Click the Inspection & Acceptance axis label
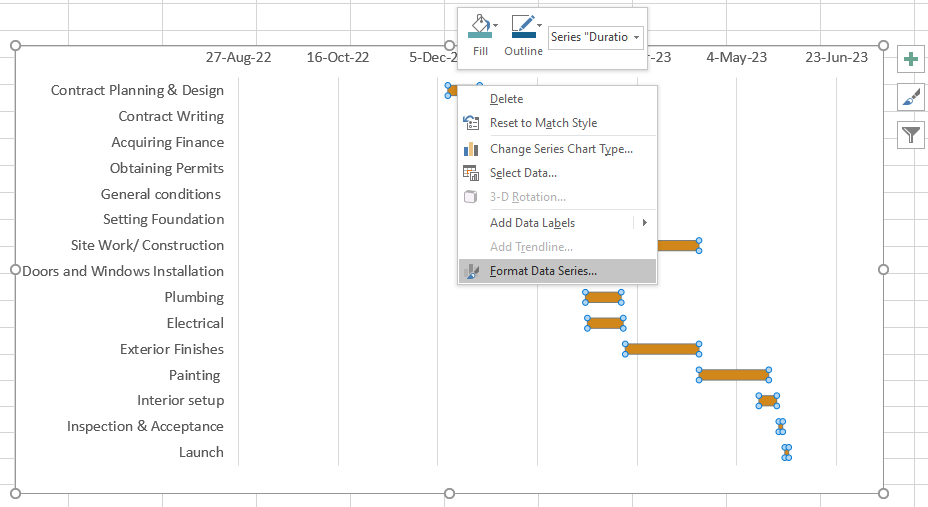 pos(145,427)
